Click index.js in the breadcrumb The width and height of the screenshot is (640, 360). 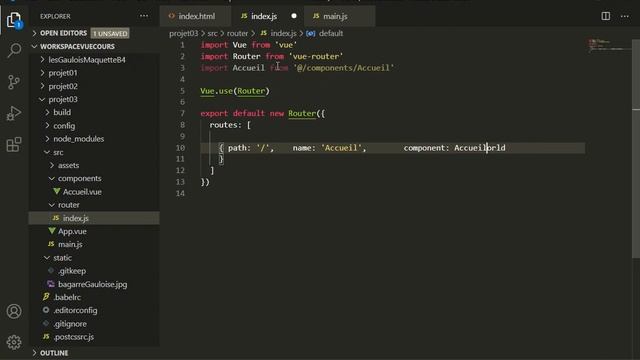[x=283, y=33]
